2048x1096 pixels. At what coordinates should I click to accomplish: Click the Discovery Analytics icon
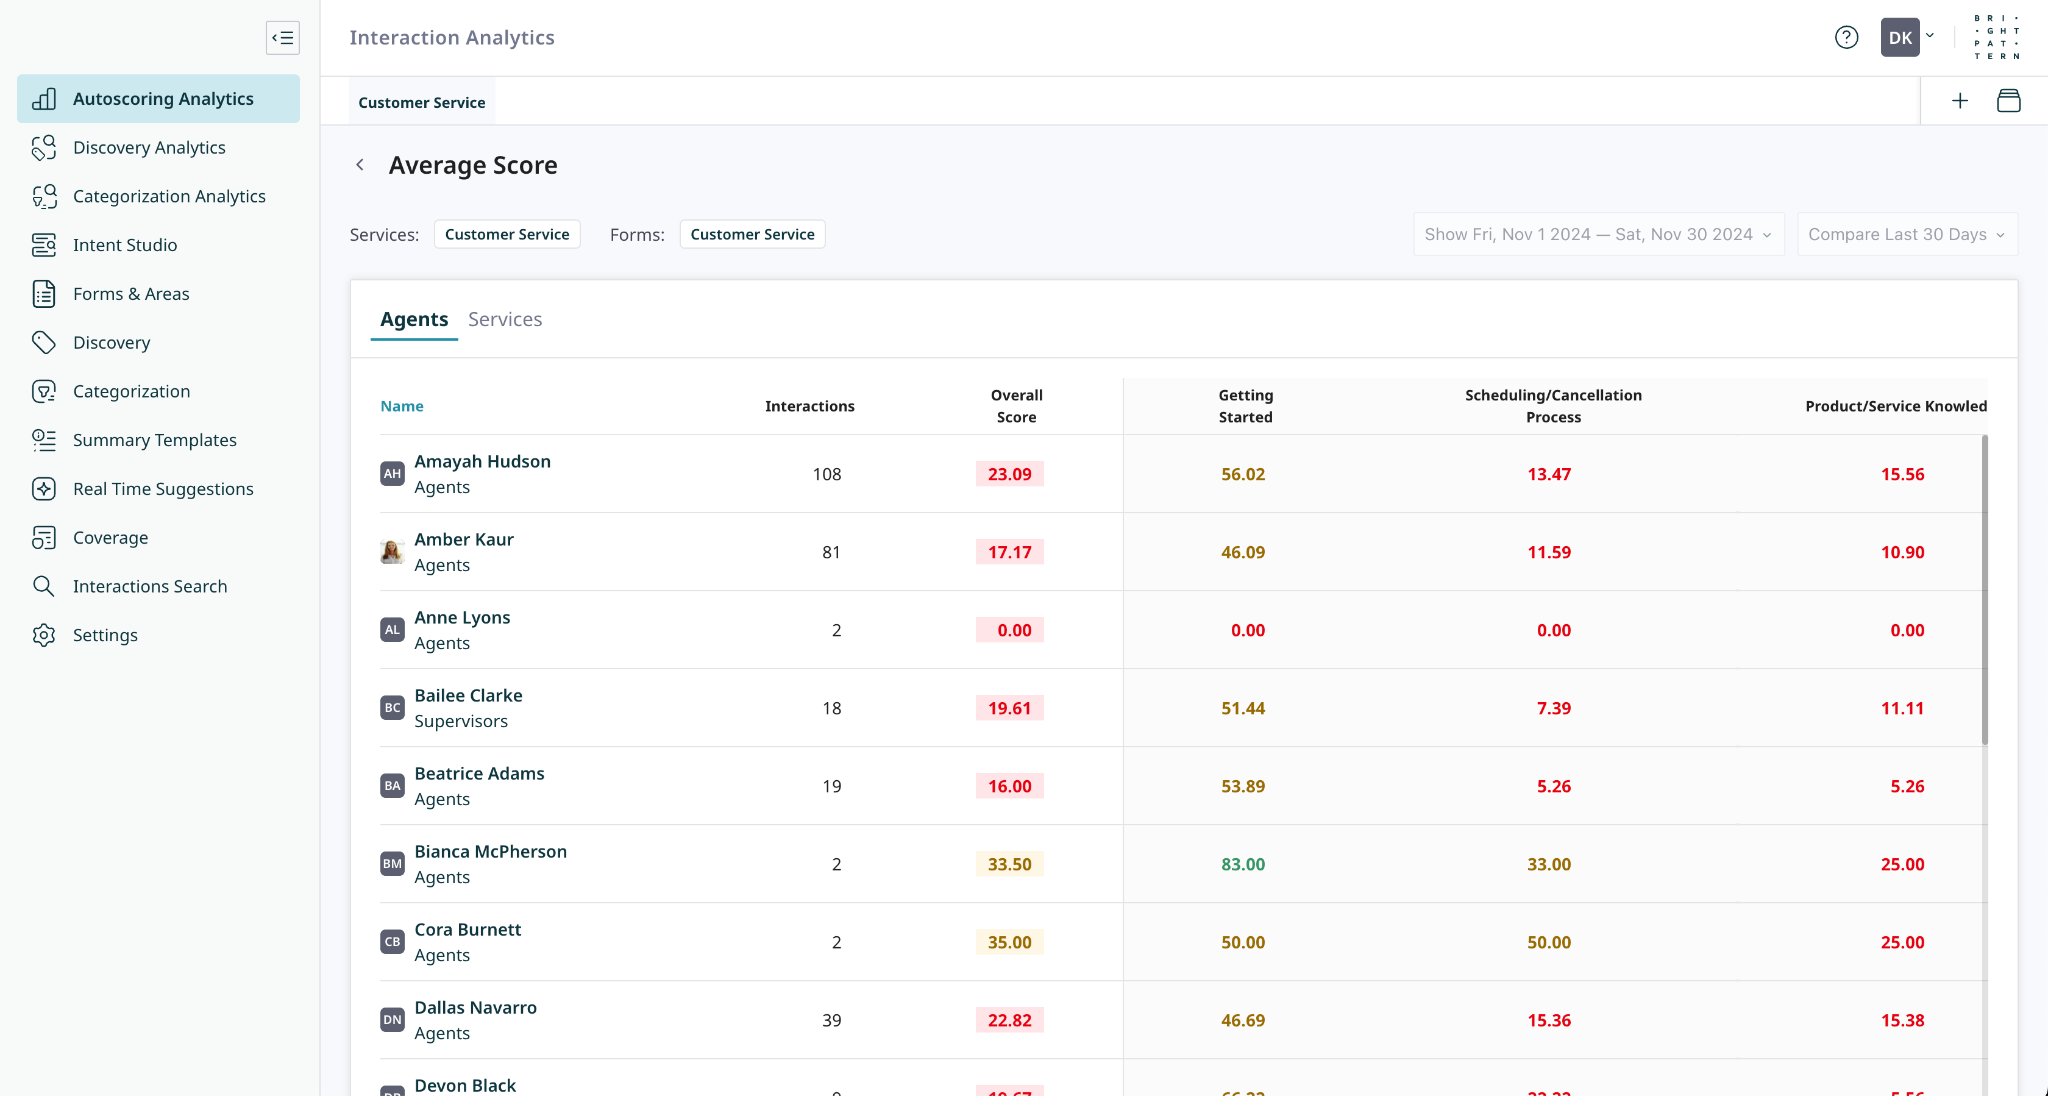pos(44,148)
